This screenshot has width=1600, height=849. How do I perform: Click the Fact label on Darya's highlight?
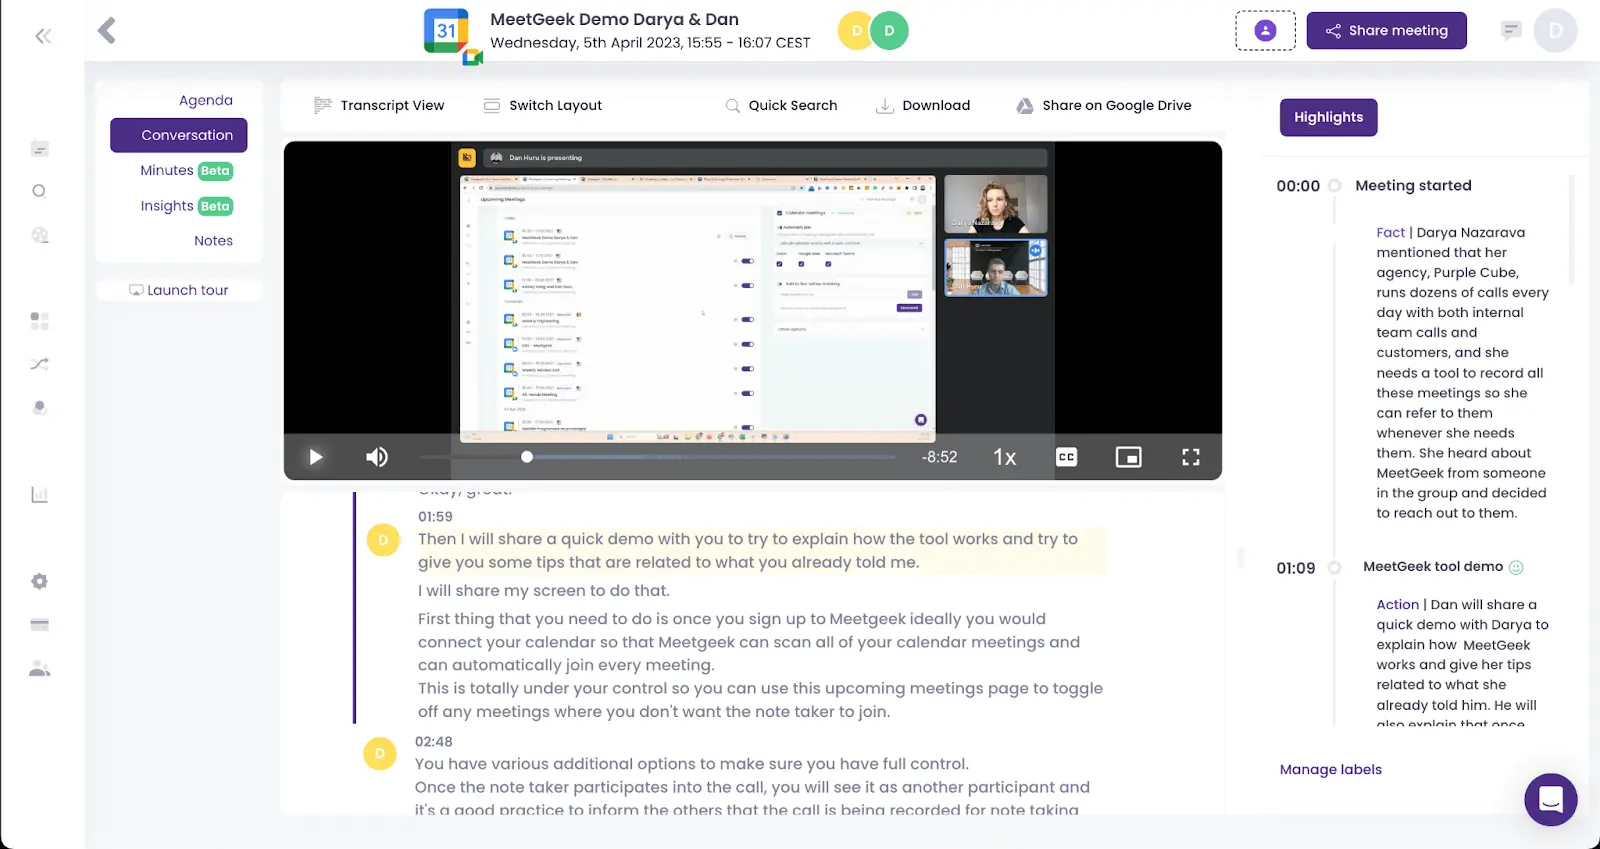1390,232
